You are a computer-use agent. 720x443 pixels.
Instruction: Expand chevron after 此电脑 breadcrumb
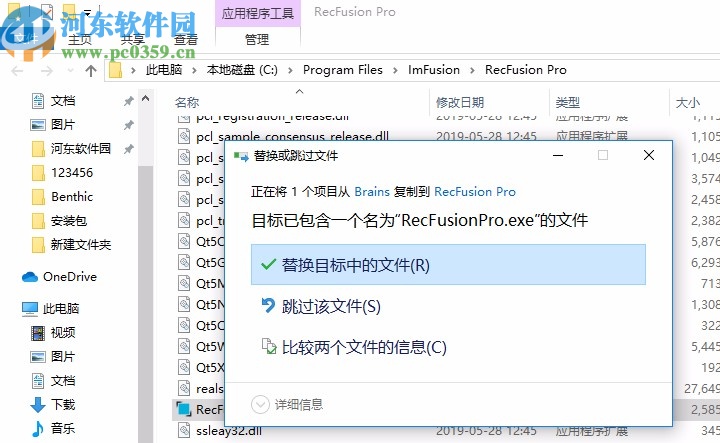pyautogui.click(x=195, y=70)
